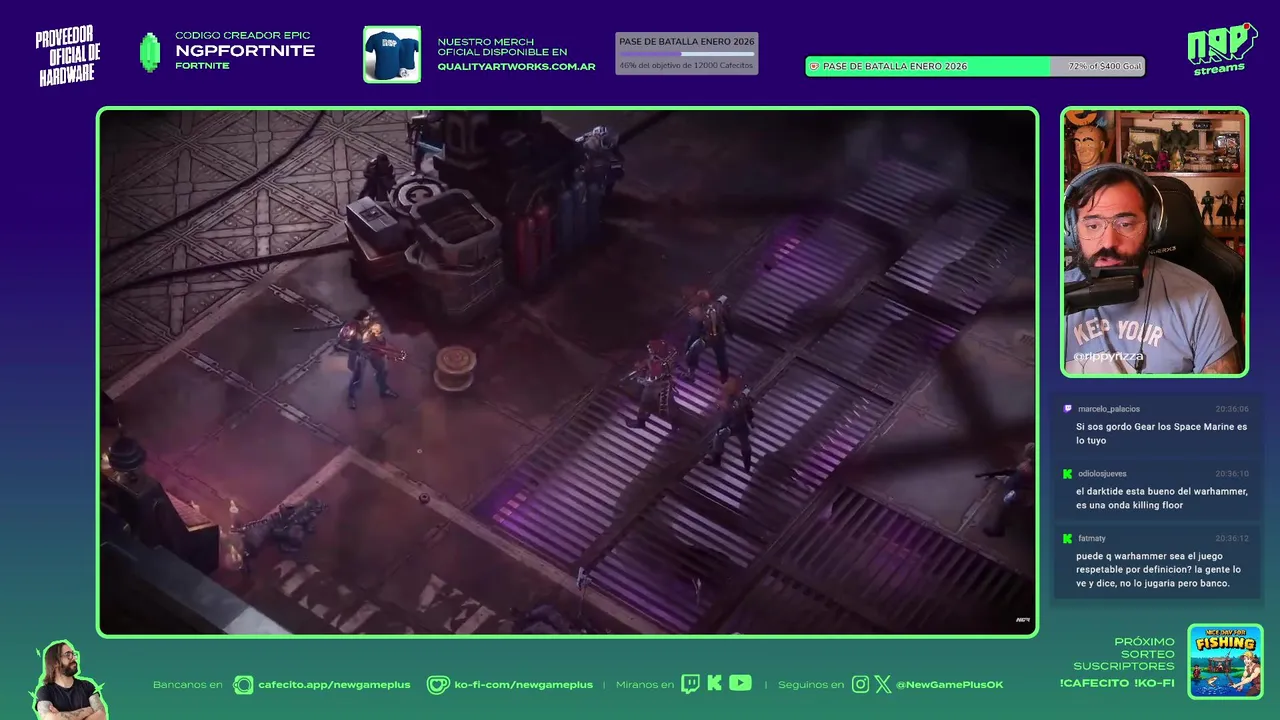Click the 46% del objetivo de 12000 Cafecitos text

[x=686, y=65]
